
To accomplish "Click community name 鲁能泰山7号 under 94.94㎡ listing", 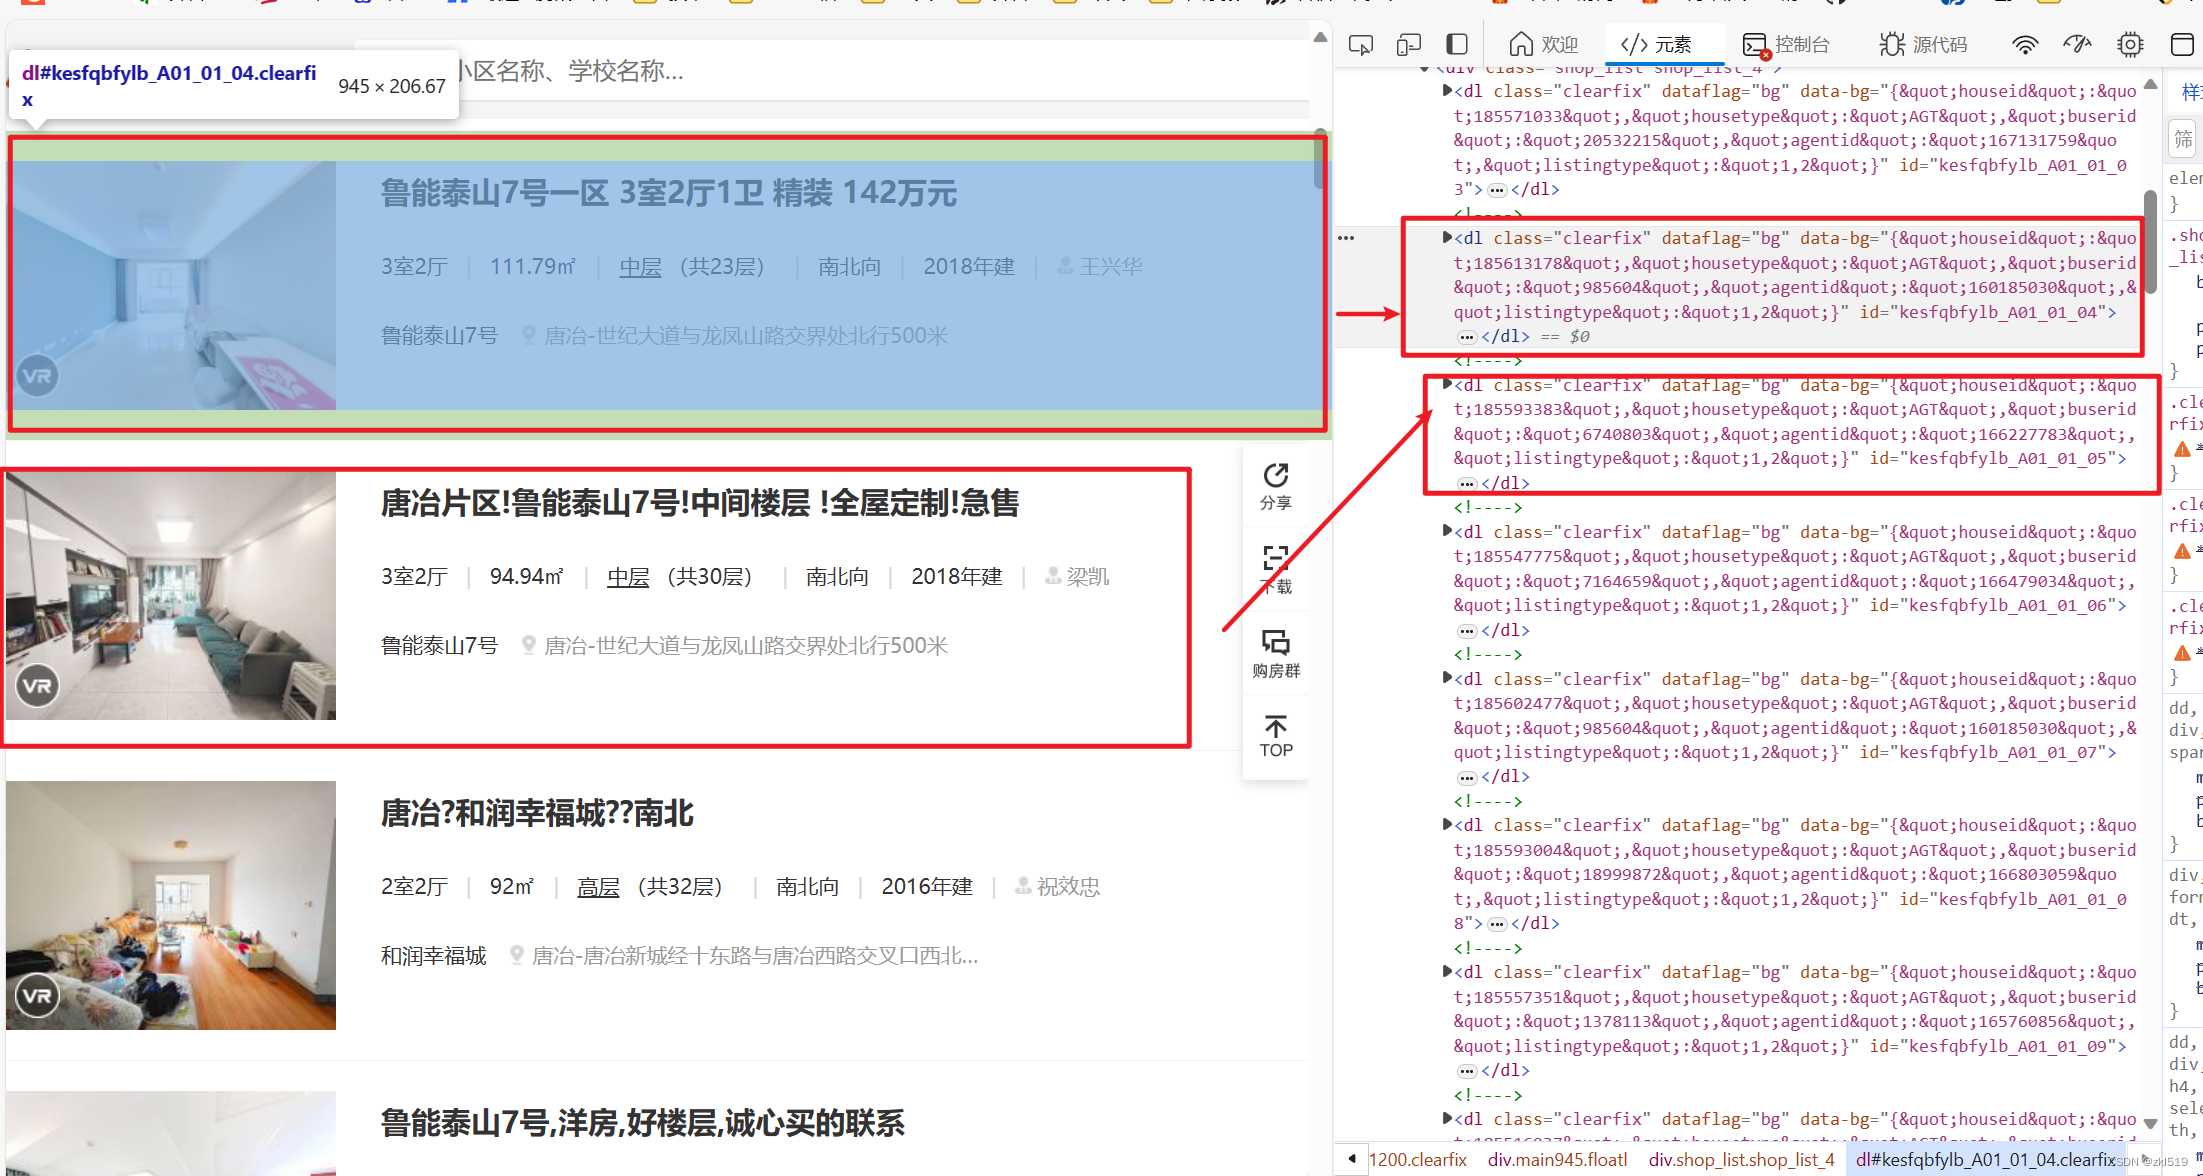I will click(439, 646).
